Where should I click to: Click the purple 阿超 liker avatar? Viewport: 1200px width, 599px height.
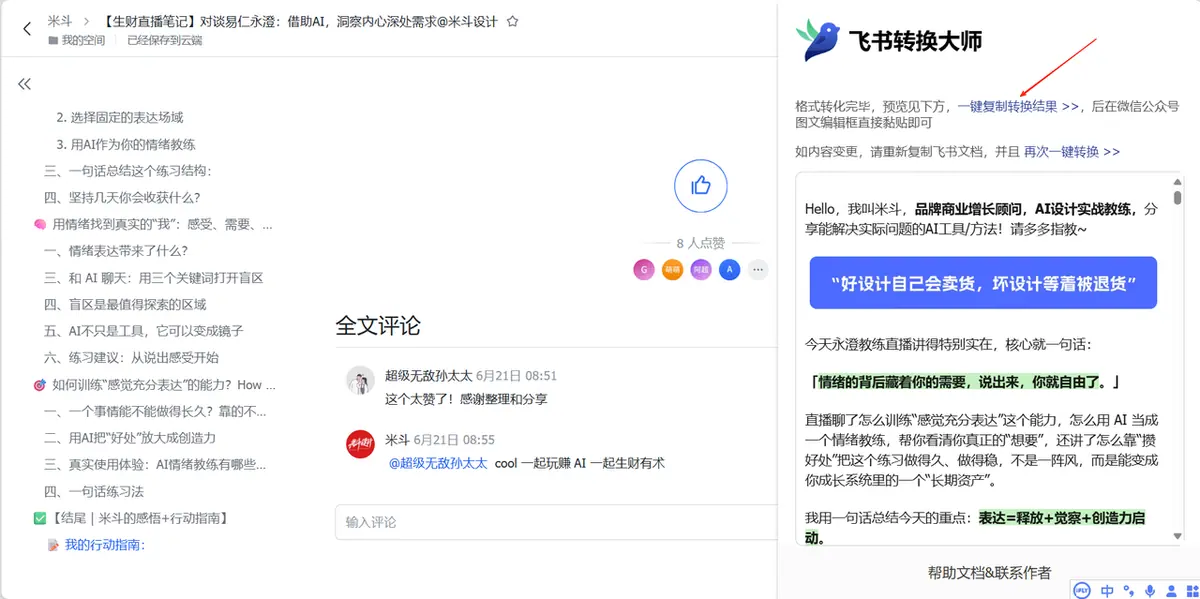[x=701, y=269]
